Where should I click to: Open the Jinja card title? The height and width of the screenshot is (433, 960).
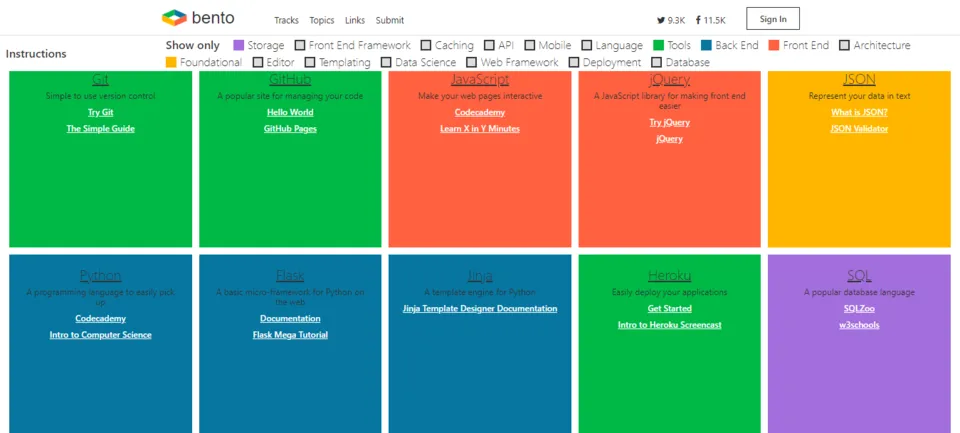pyautogui.click(x=480, y=276)
